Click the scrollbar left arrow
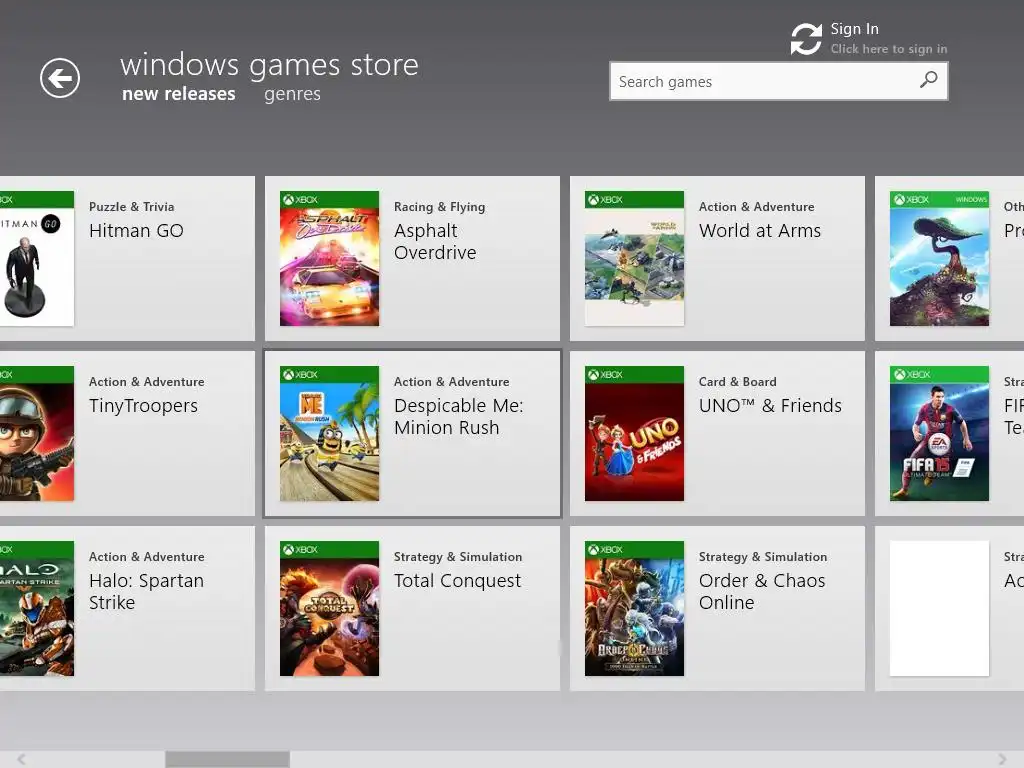This screenshot has width=1024, height=768. 22,759
